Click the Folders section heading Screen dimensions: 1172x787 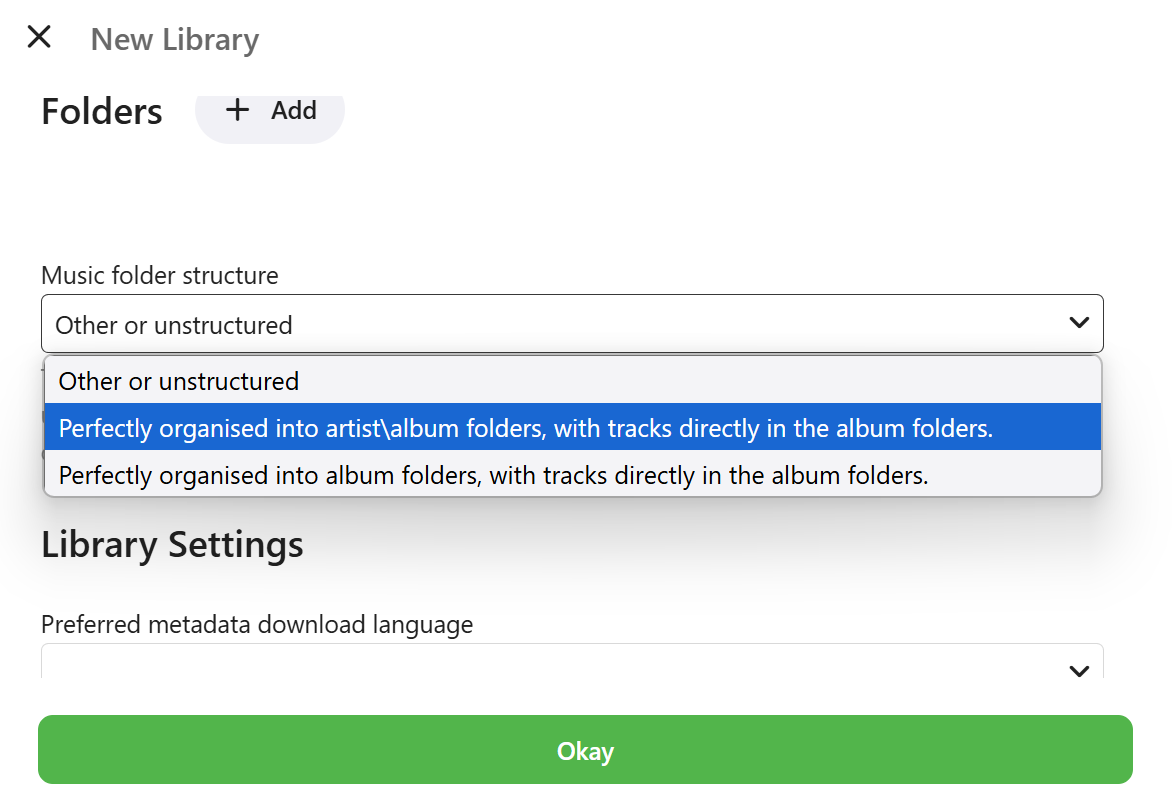point(101,112)
